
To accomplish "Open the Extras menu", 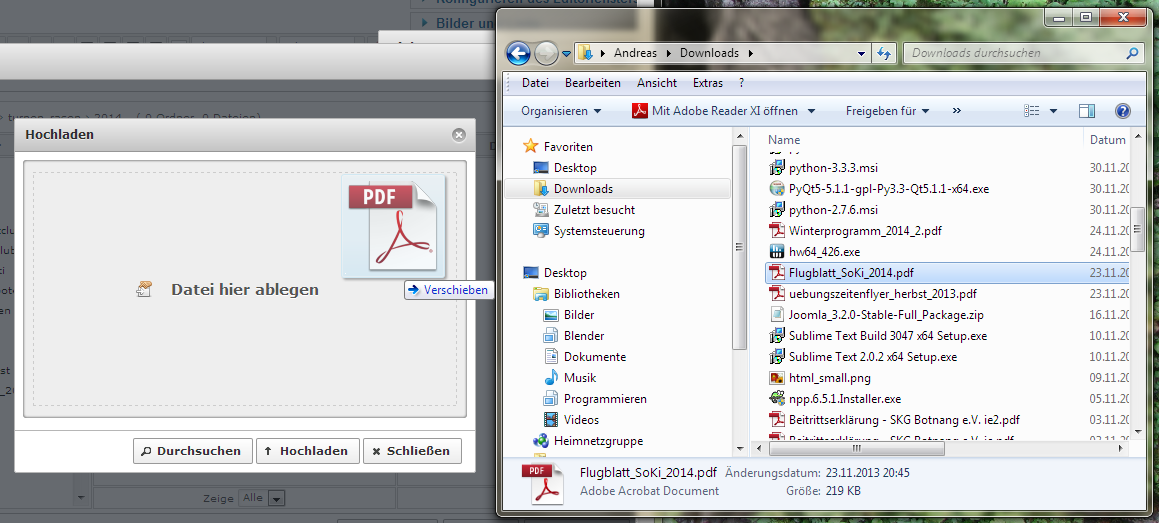I will pyautogui.click(x=707, y=83).
